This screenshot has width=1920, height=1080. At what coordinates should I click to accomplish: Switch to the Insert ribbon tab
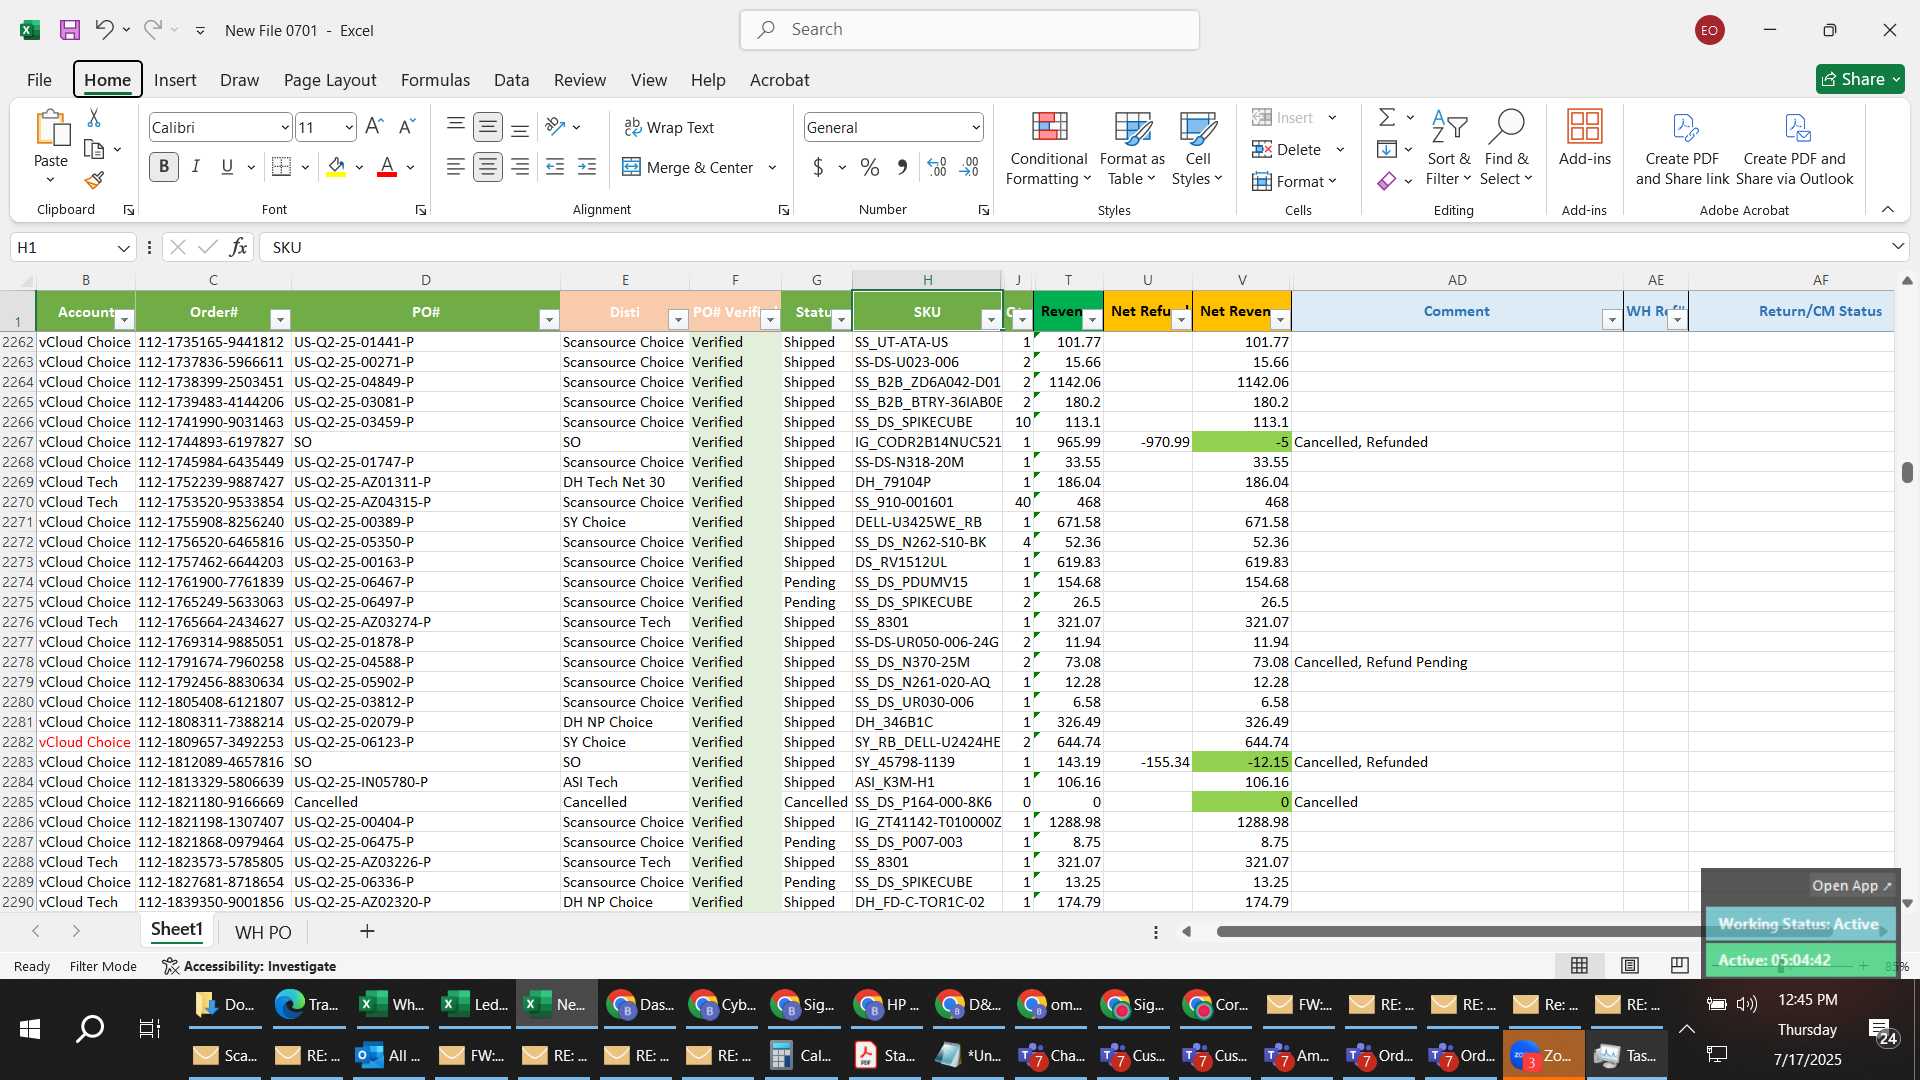point(175,80)
